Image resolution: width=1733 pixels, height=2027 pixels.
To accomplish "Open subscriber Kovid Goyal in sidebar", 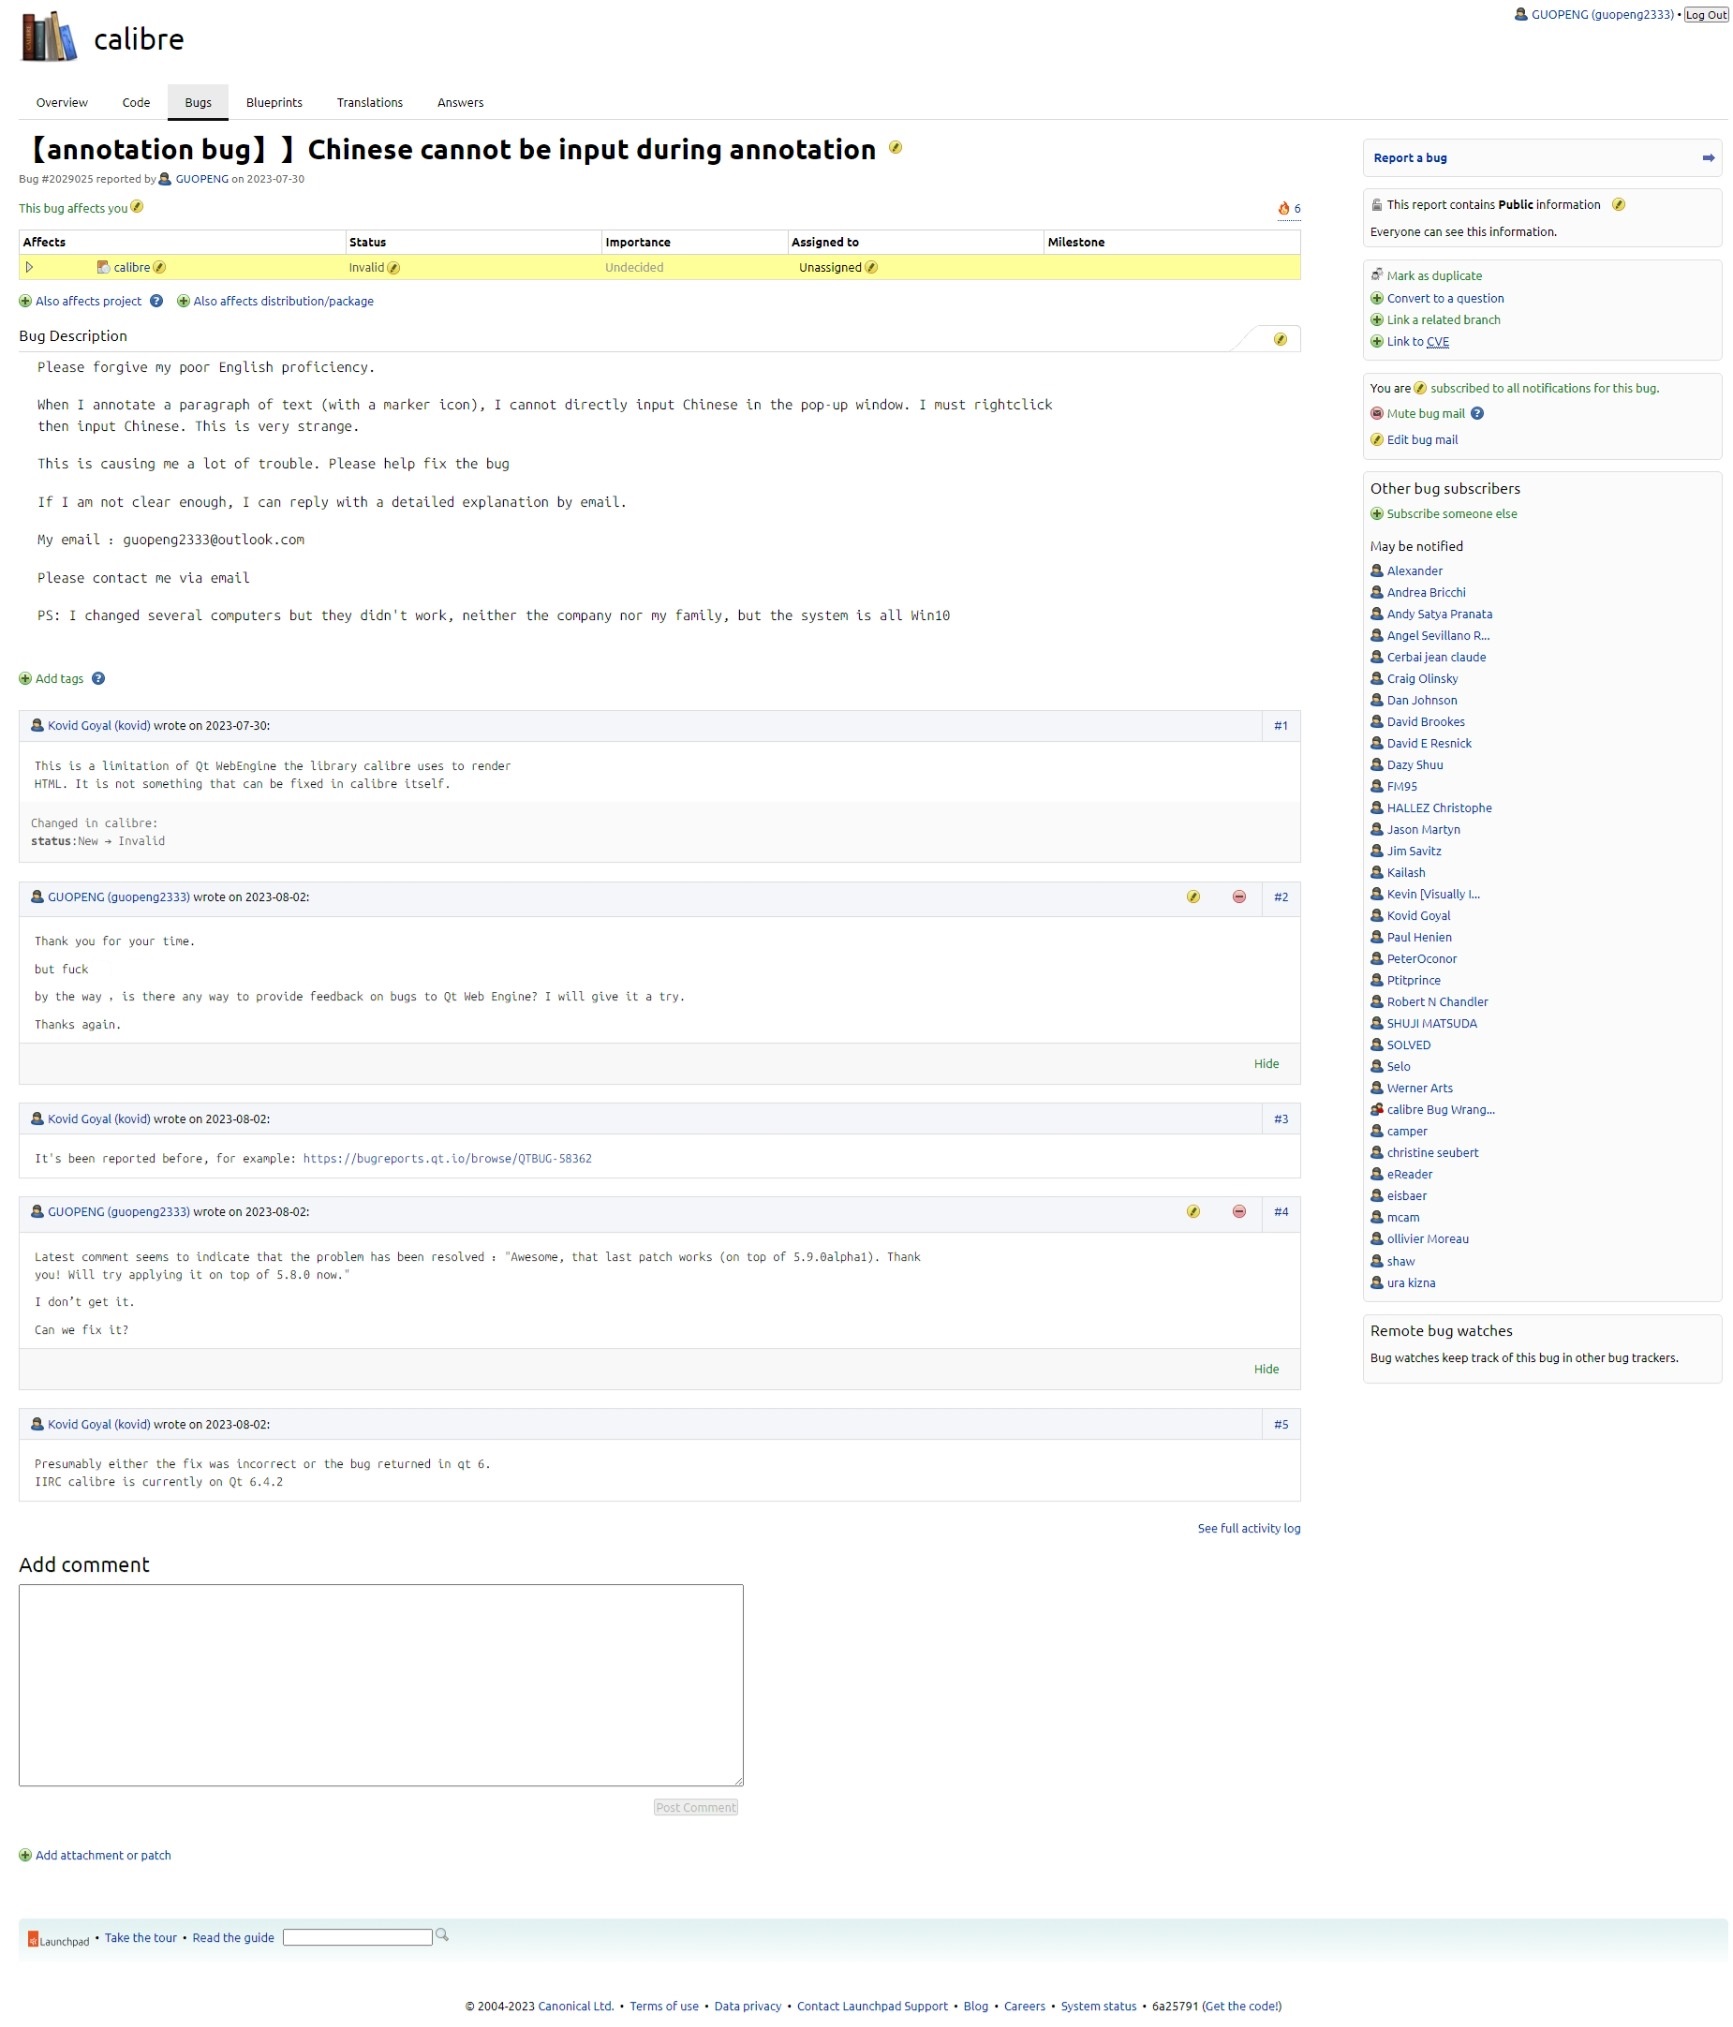I will click(x=1418, y=916).
